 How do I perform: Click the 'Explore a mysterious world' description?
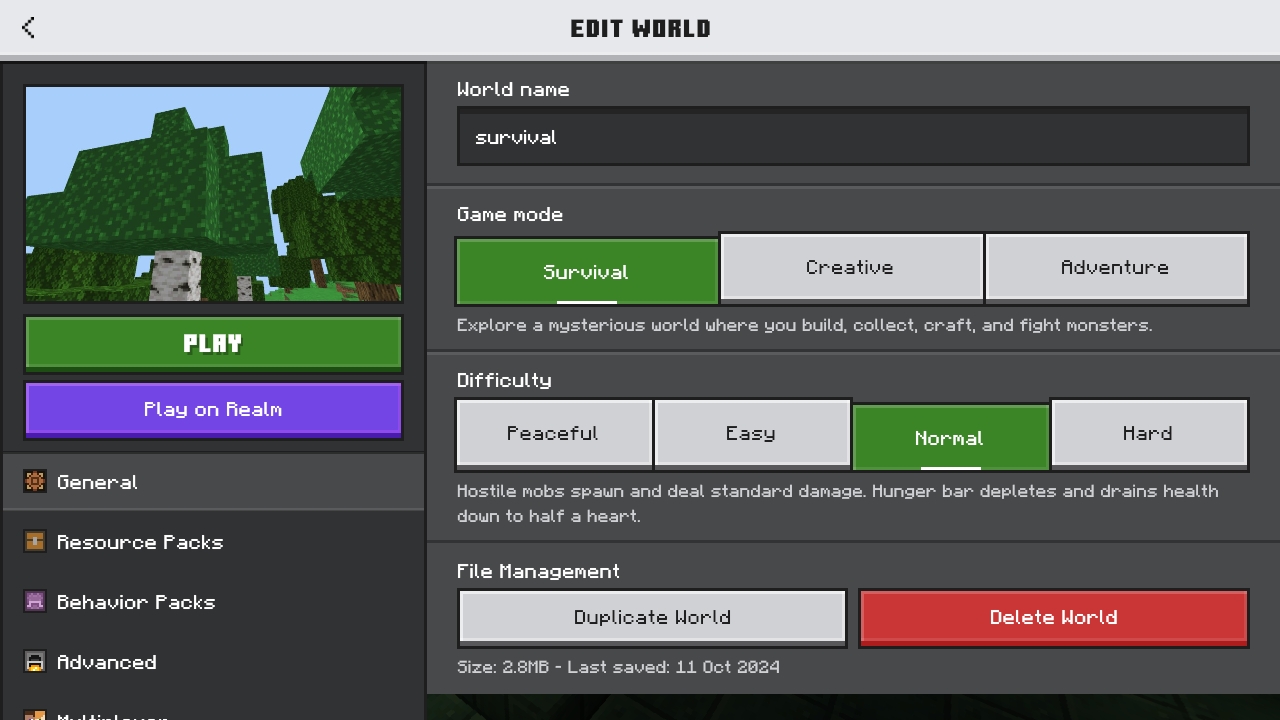pyautogui.click(x=804, y=325)
